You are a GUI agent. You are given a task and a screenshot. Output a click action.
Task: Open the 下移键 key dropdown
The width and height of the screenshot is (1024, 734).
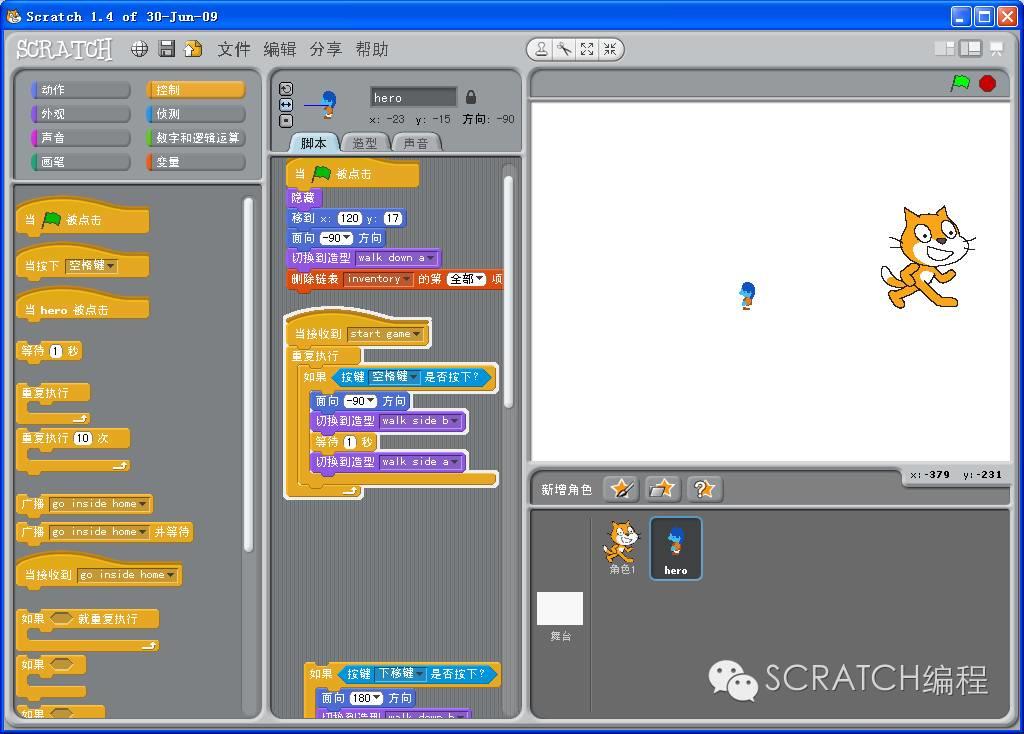point(419,674)
